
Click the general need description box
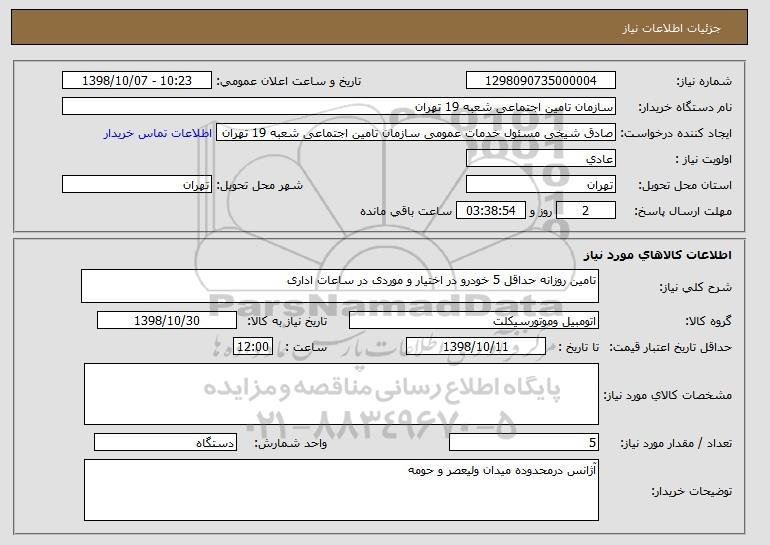[x=340, y=286]
